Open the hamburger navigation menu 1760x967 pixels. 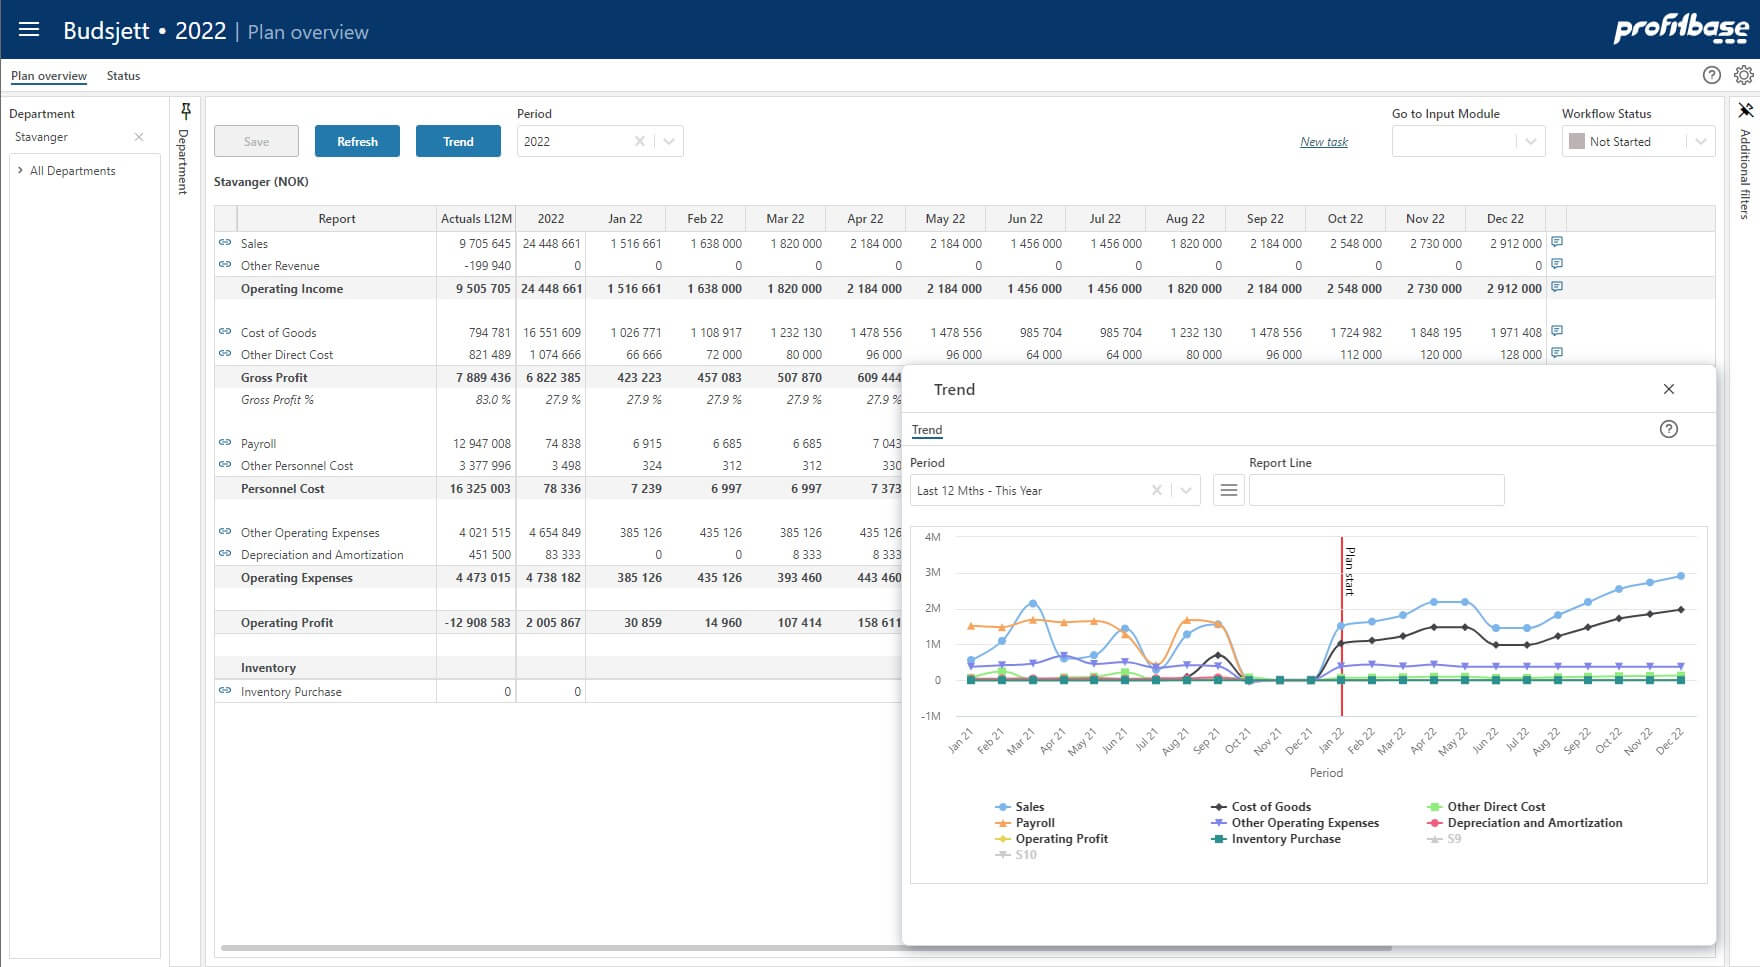tap(29, 30)
